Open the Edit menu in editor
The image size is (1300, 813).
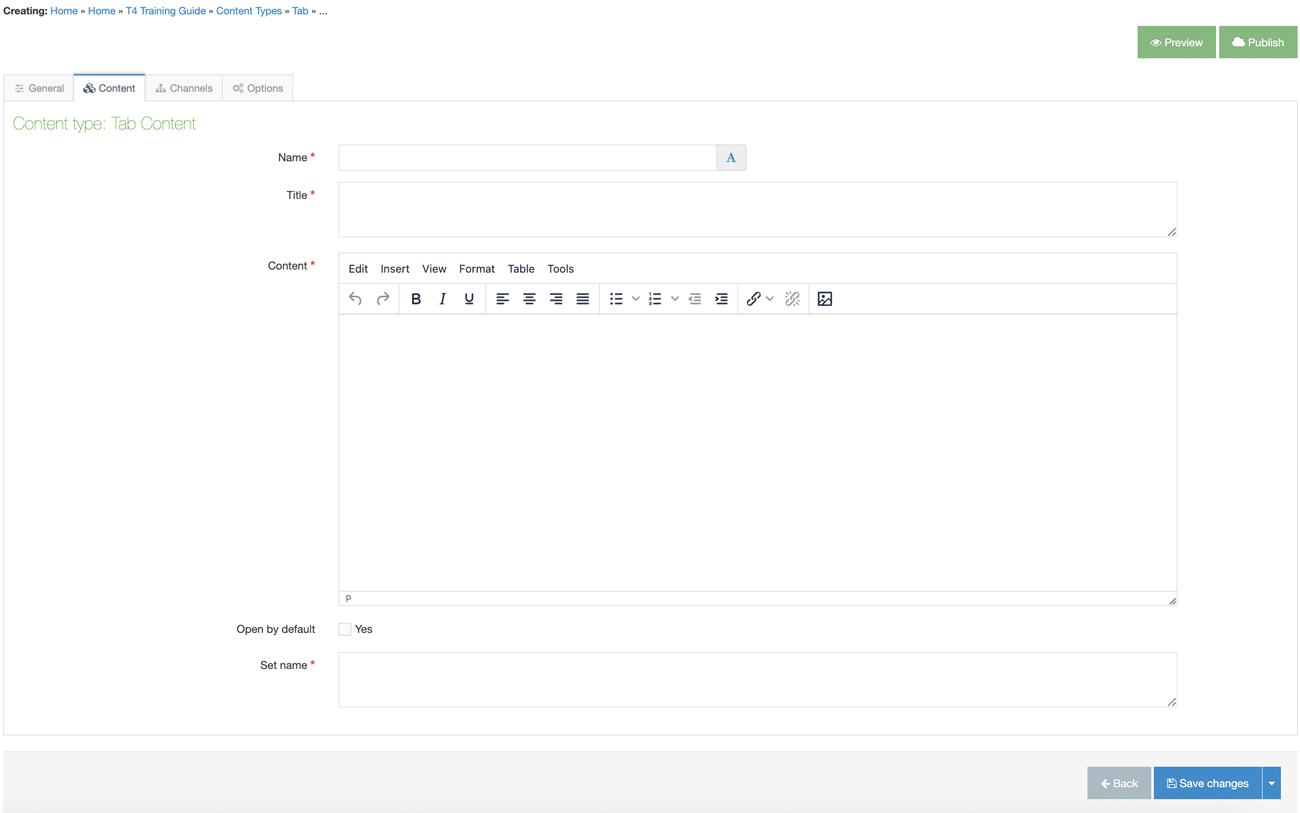point(358,269)
